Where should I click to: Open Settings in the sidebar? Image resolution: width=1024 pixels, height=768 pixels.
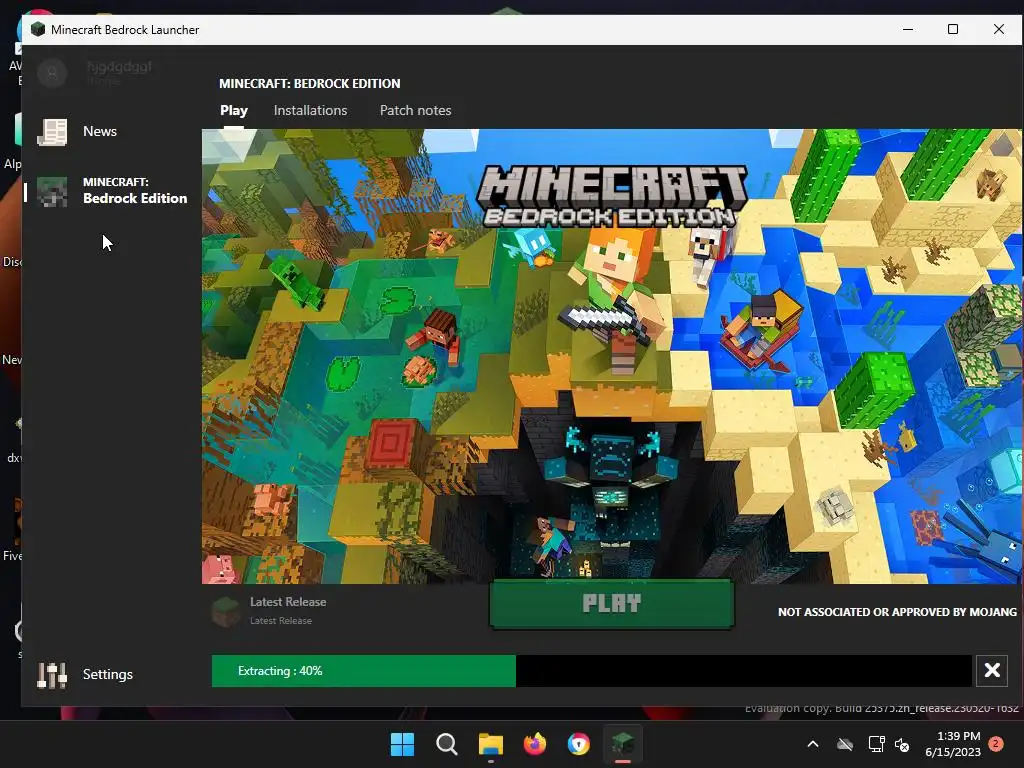85,674
